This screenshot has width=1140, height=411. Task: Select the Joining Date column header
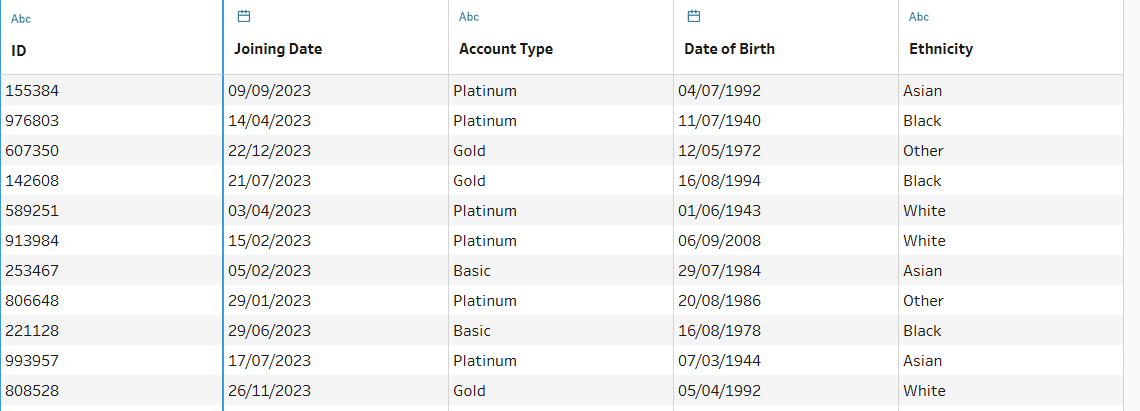tap(278, 49)
